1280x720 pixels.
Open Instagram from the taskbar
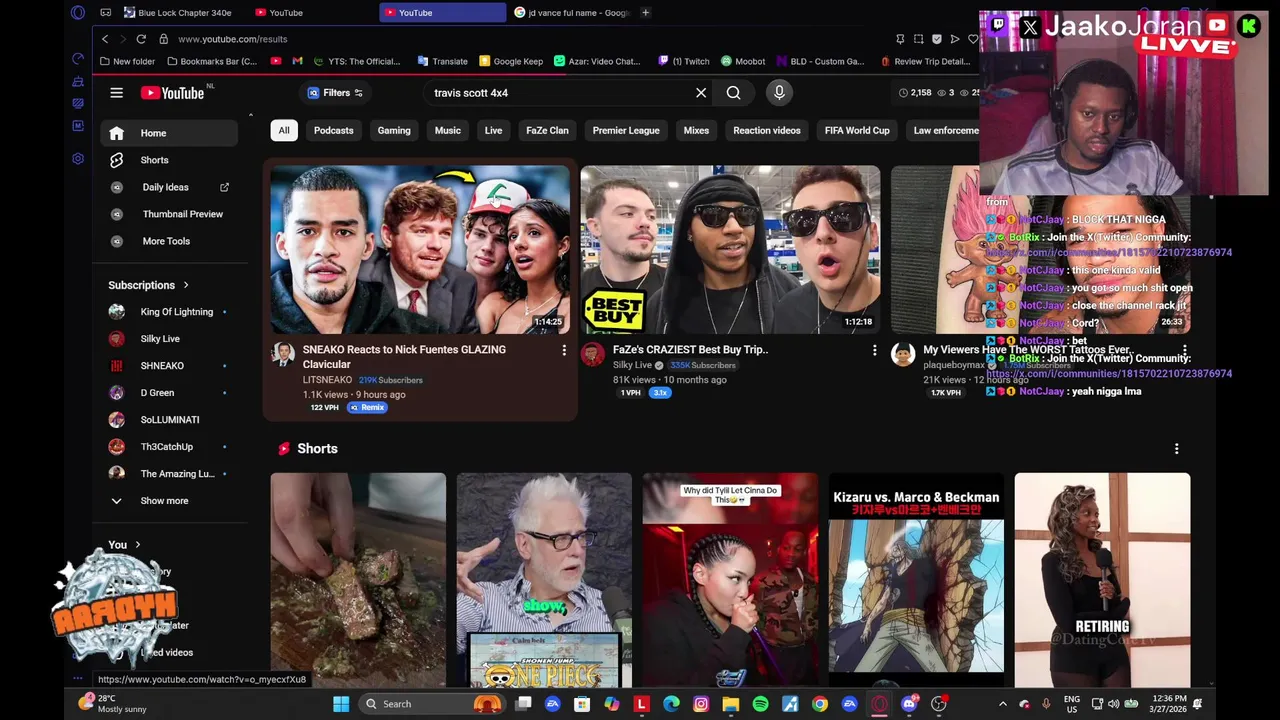(x=701, y=704)
